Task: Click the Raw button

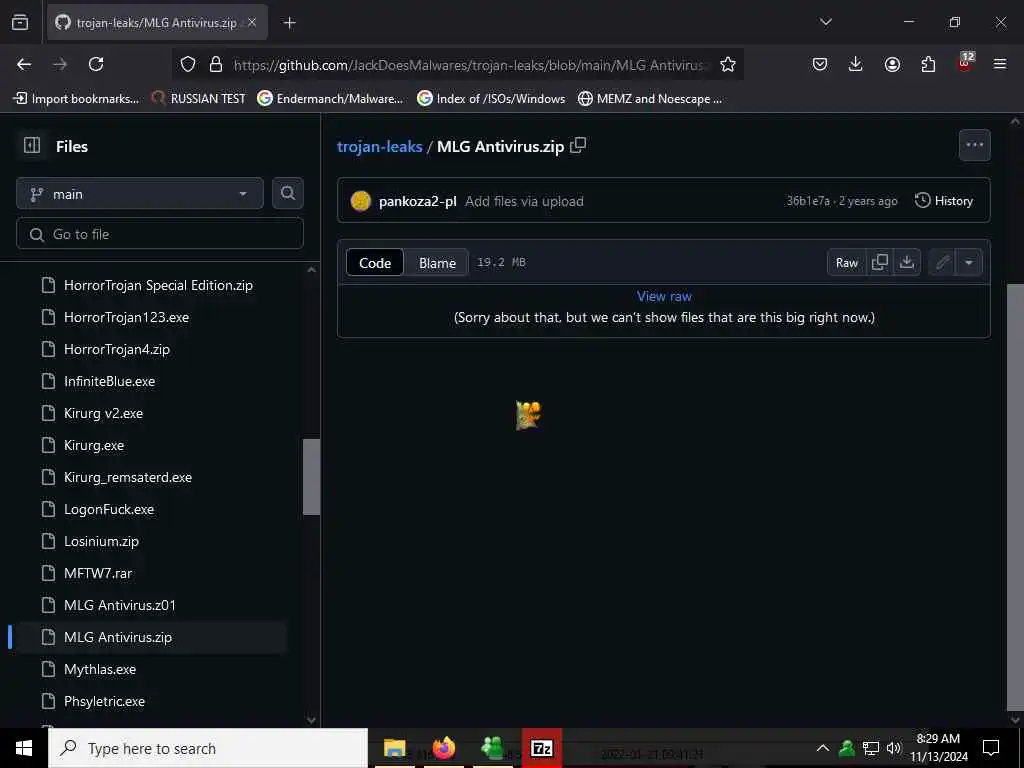Action: tap(846, 262)
